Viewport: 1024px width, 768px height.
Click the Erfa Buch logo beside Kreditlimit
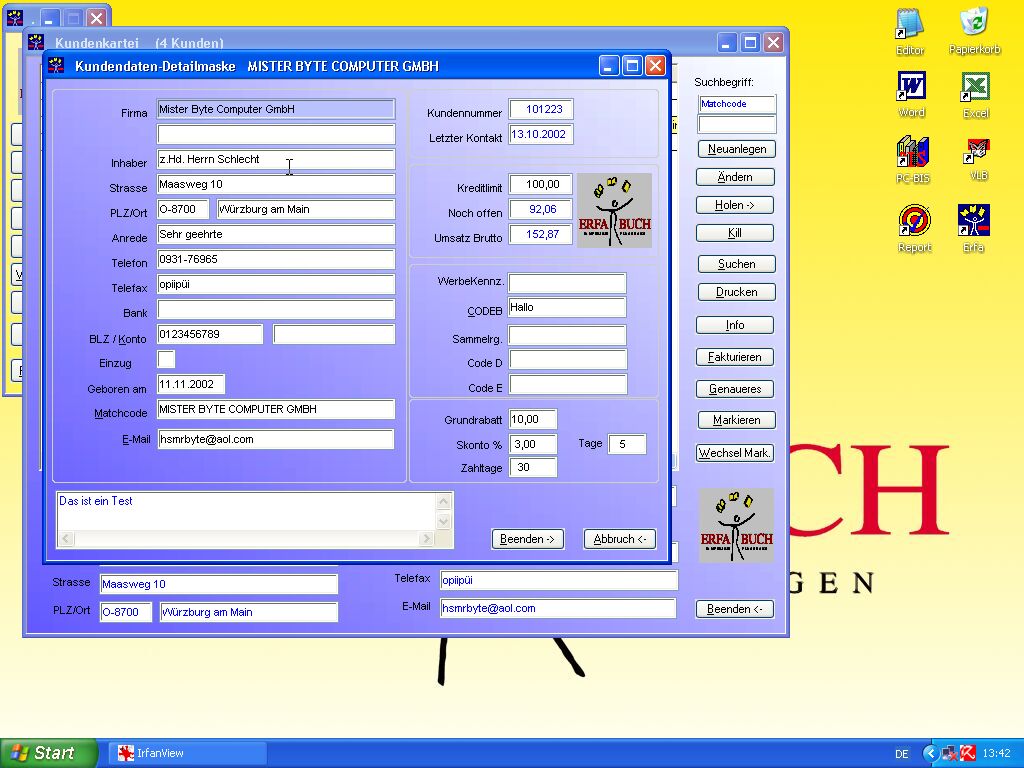[615, 210]
